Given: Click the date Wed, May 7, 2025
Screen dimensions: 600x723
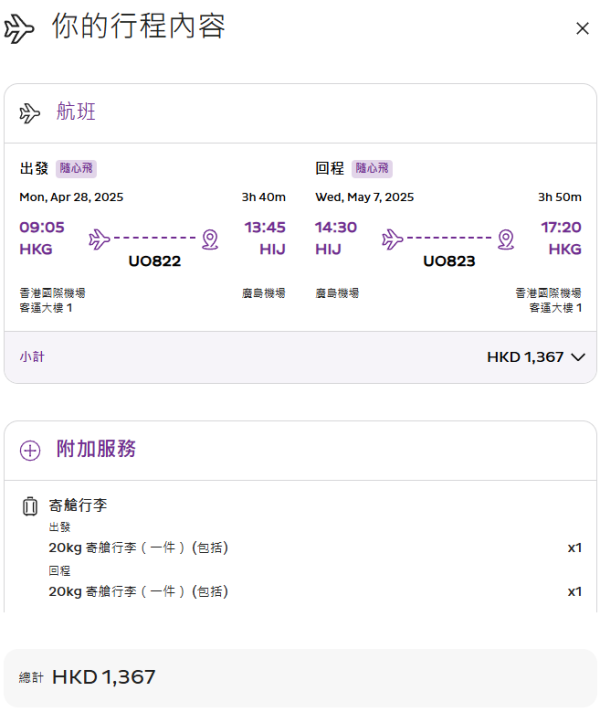Looking at the screenshot, I should 364,197.
